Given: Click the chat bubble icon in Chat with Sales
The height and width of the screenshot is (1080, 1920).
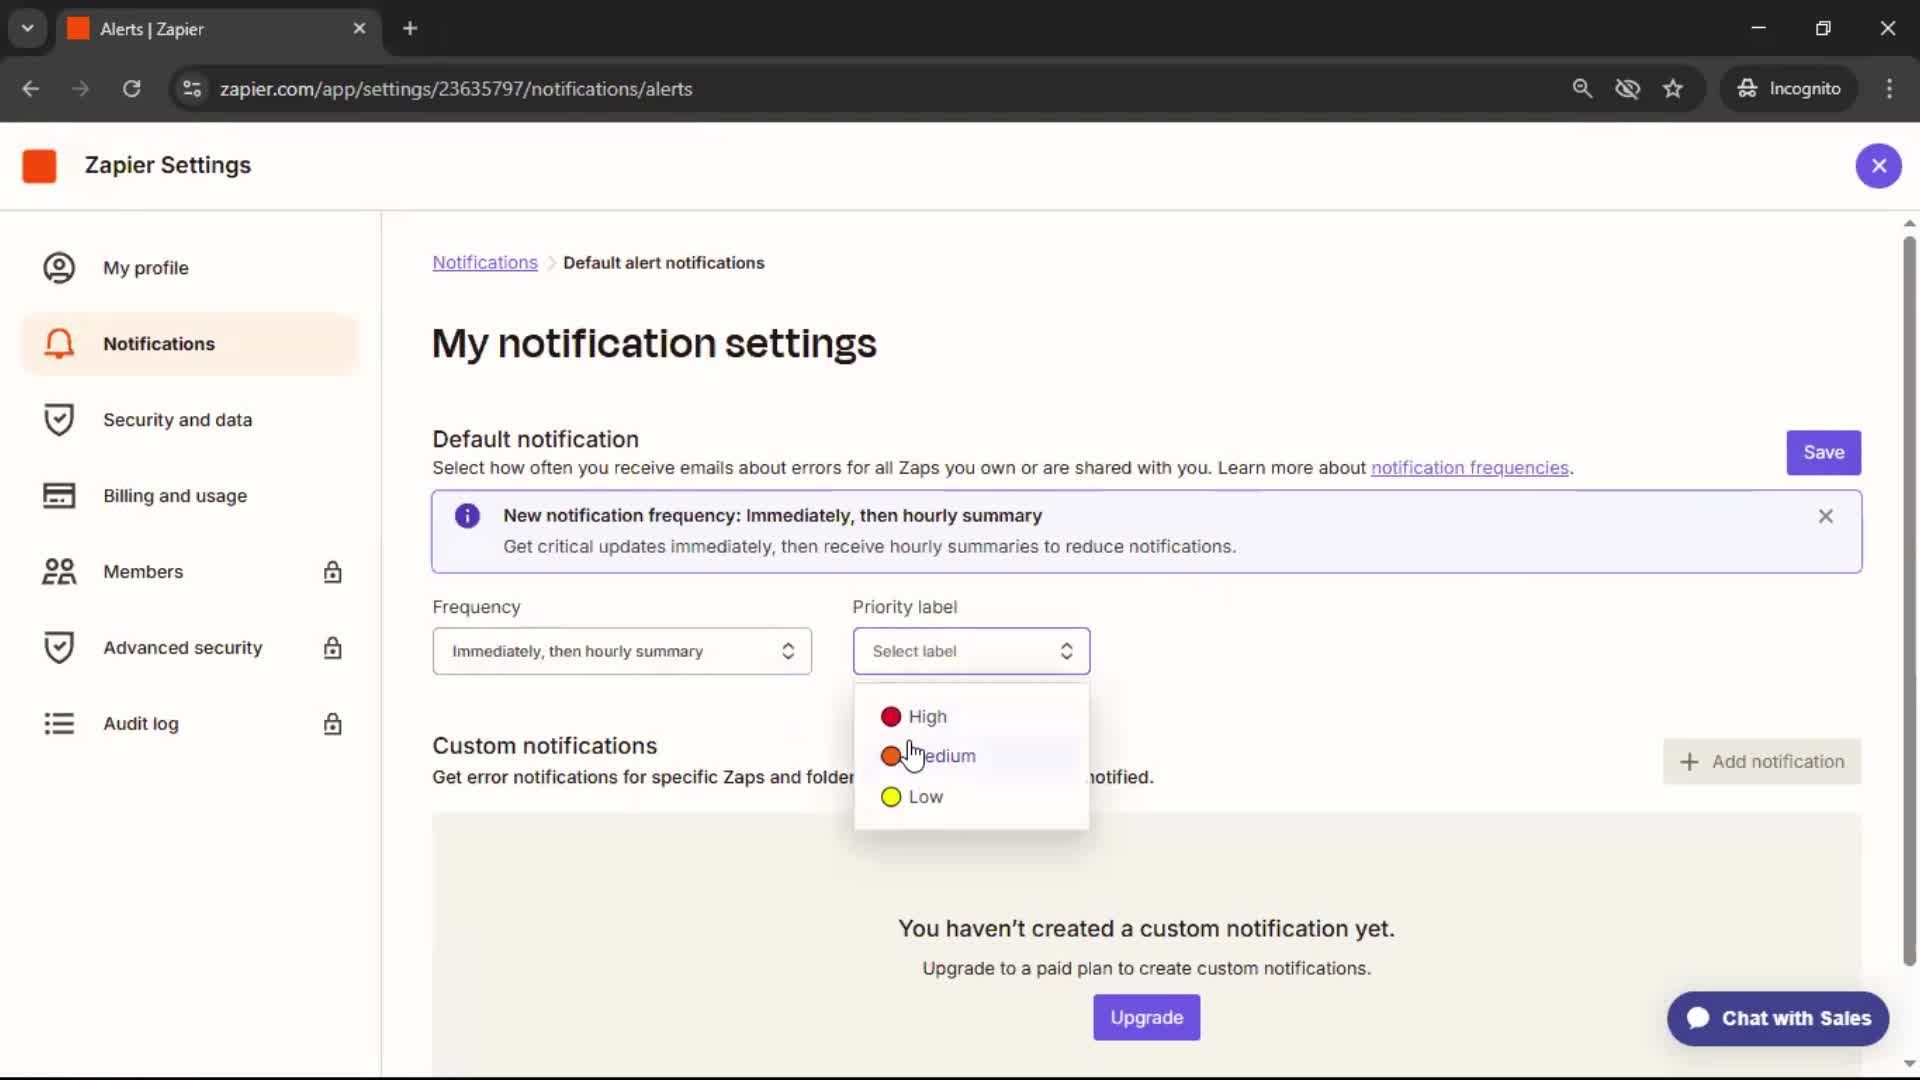Looking at the screenshot, I should point(1698,1018).
